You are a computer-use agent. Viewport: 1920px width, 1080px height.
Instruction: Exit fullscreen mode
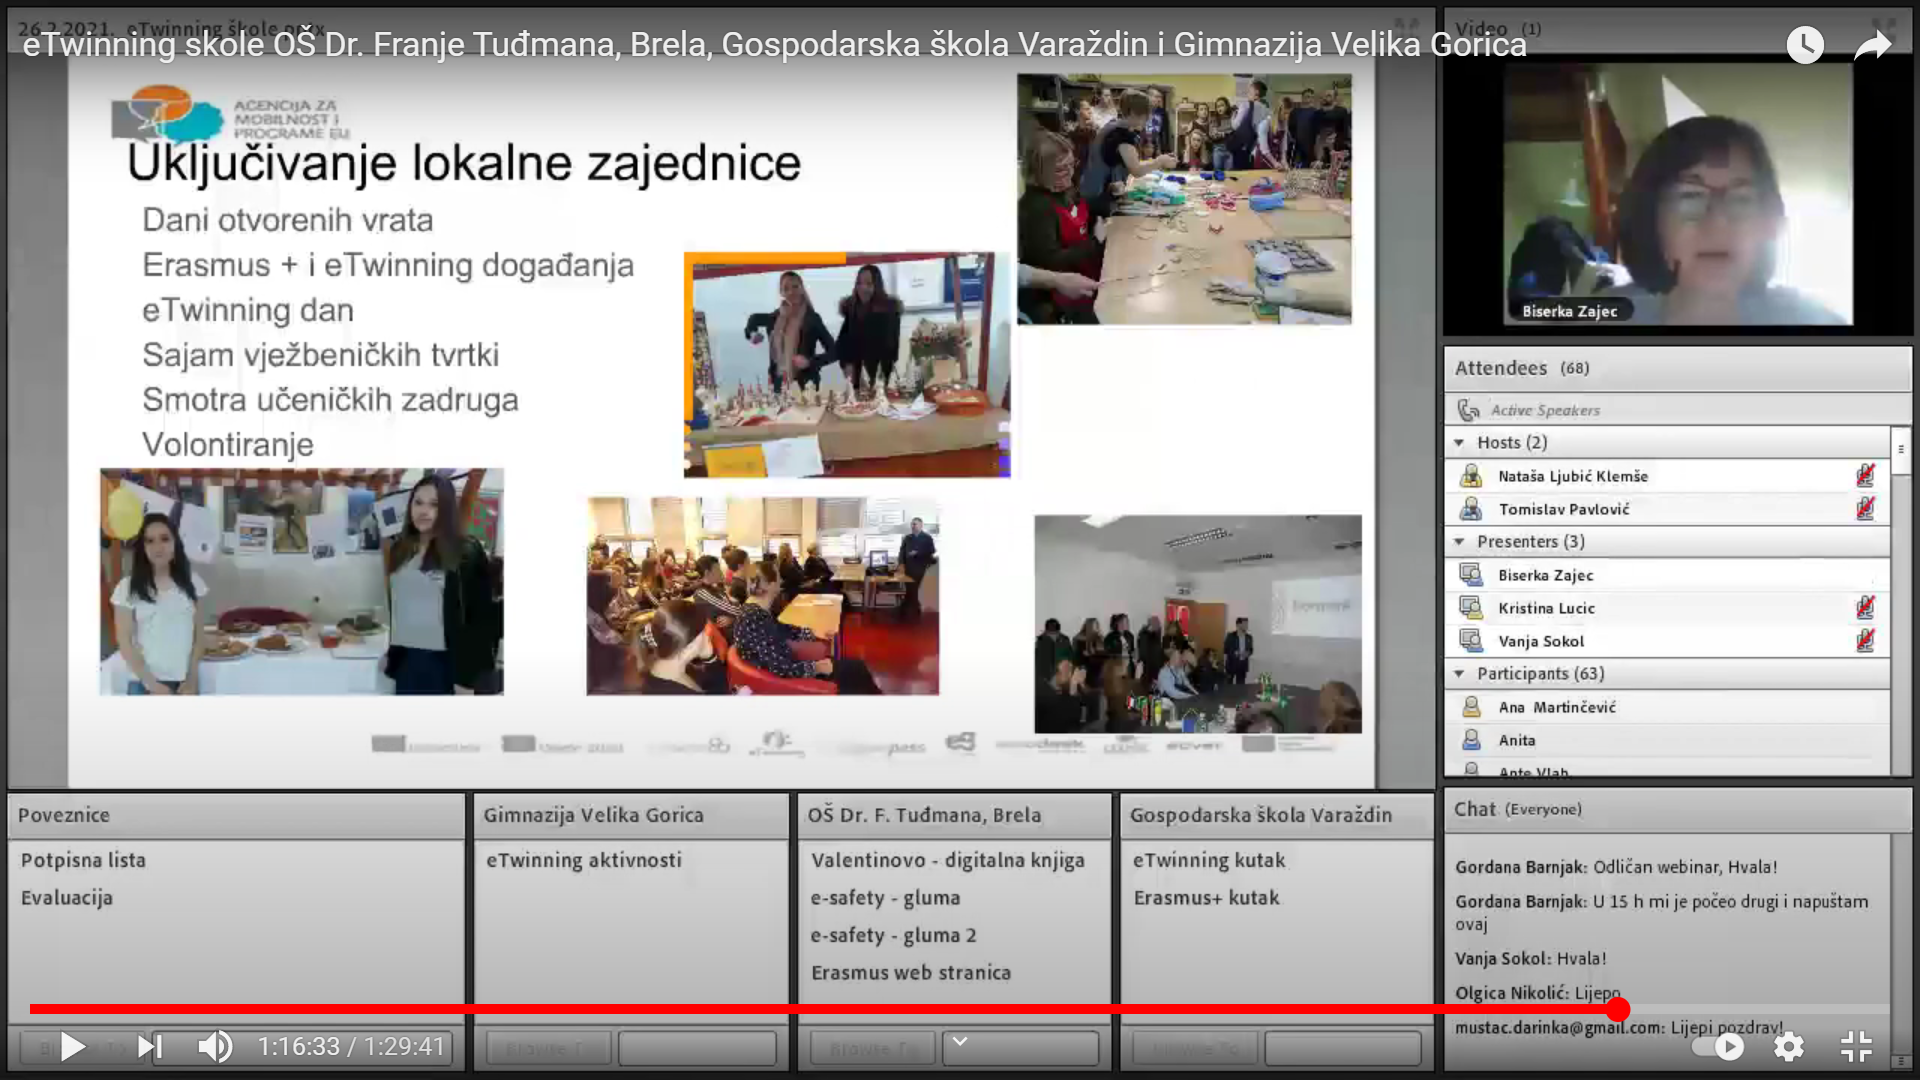point(1856,1047)
